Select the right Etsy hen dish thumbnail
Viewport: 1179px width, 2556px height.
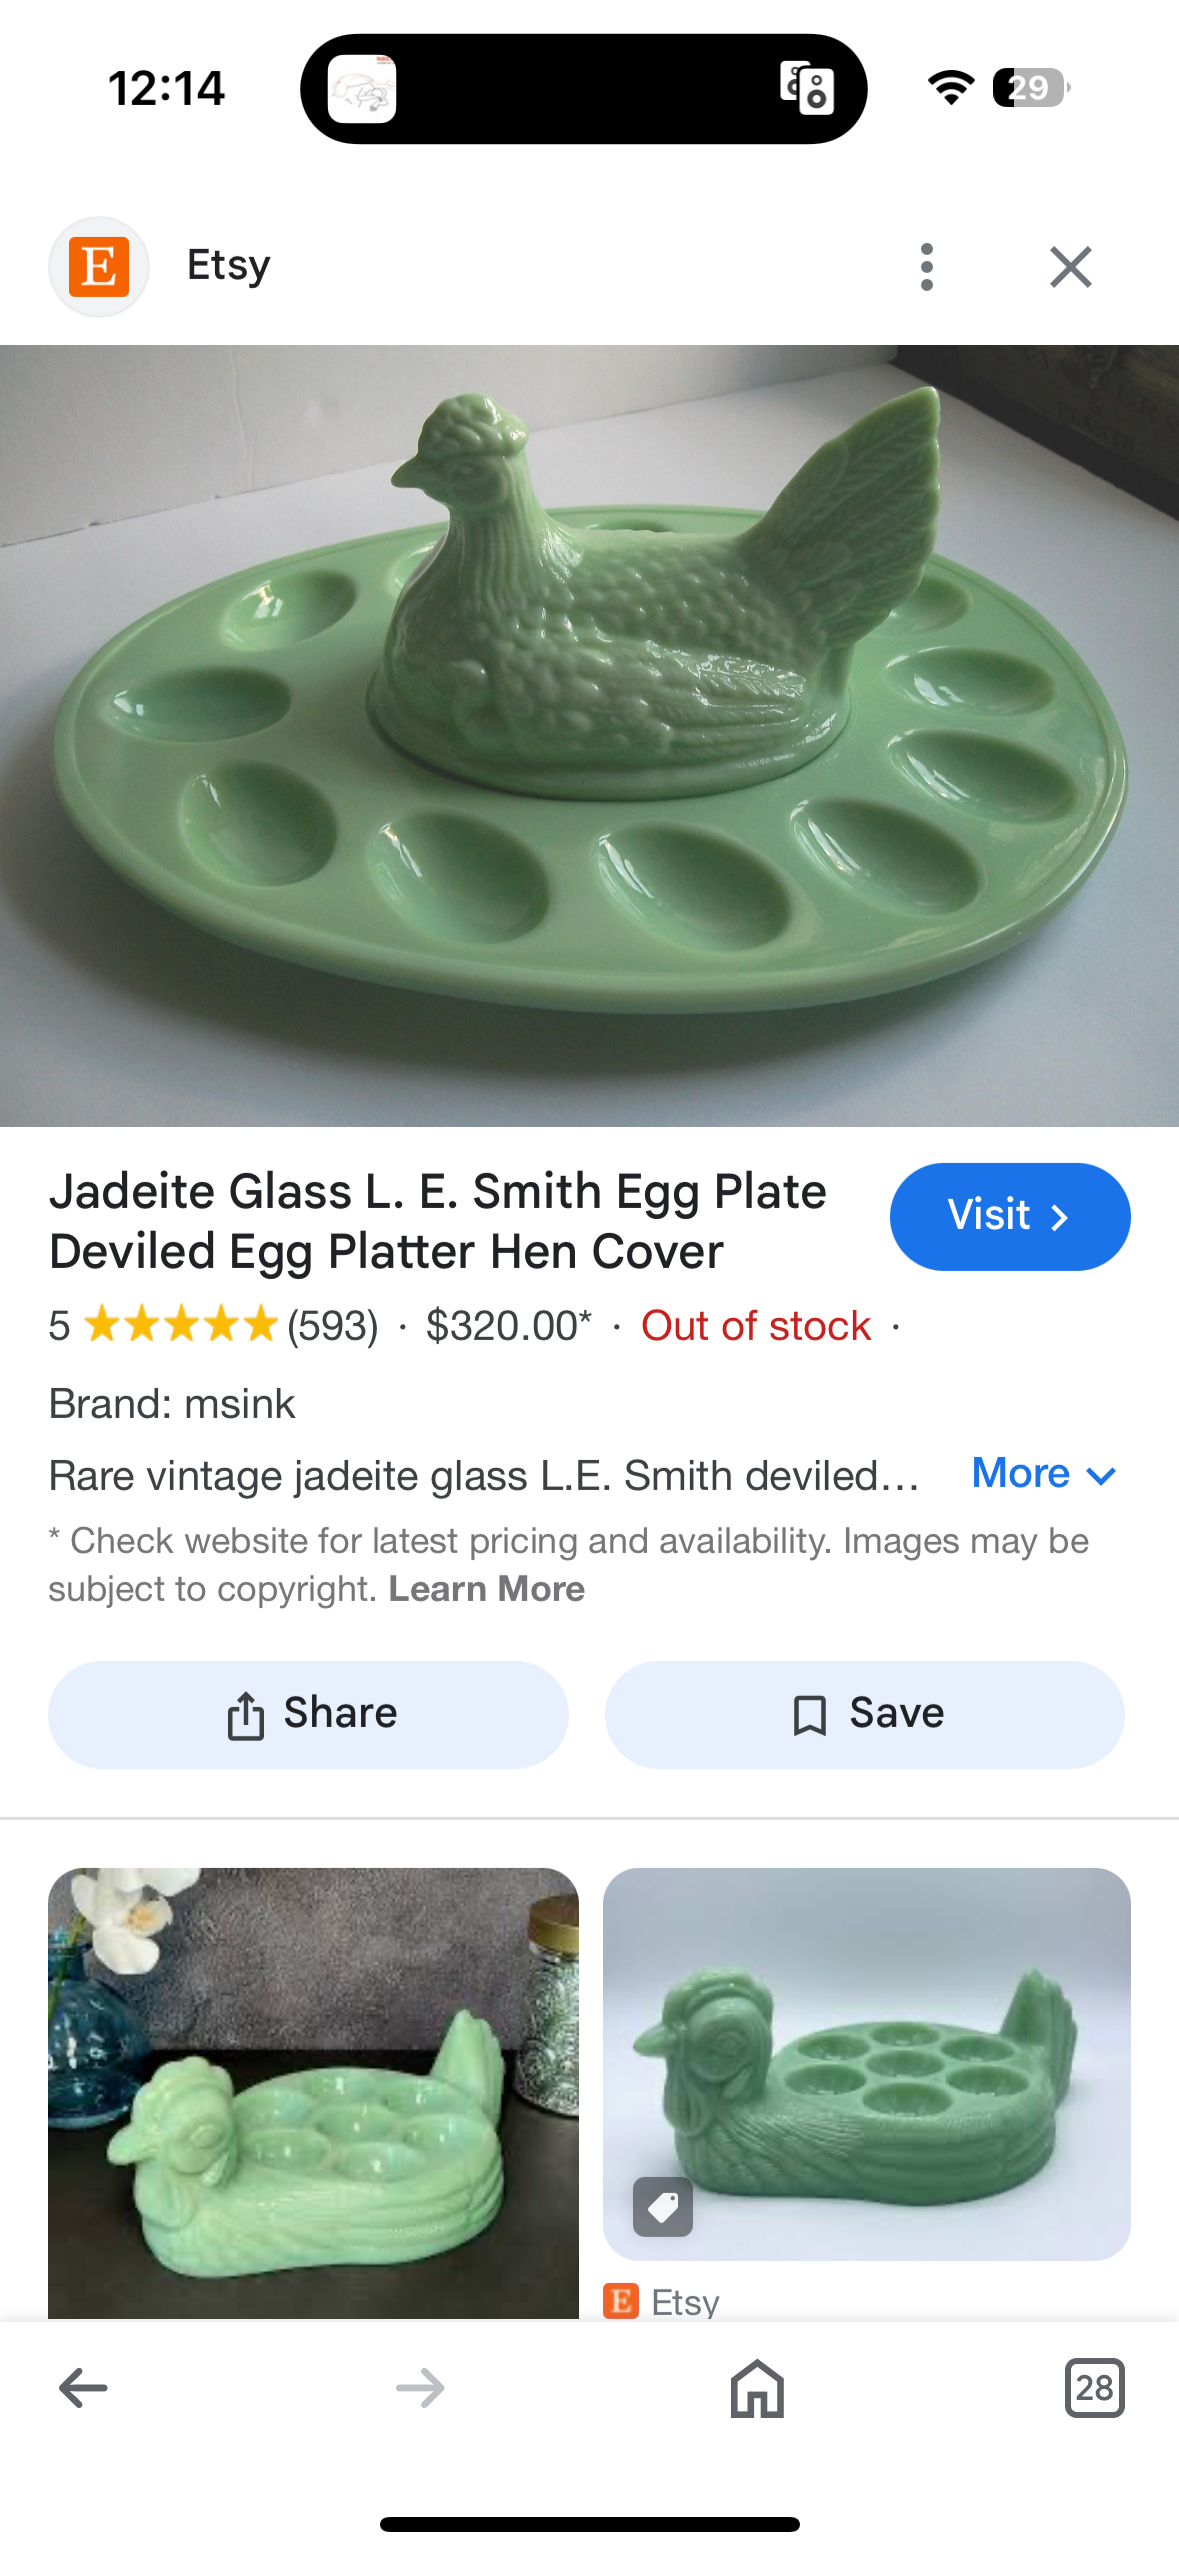pos(867,2064)
